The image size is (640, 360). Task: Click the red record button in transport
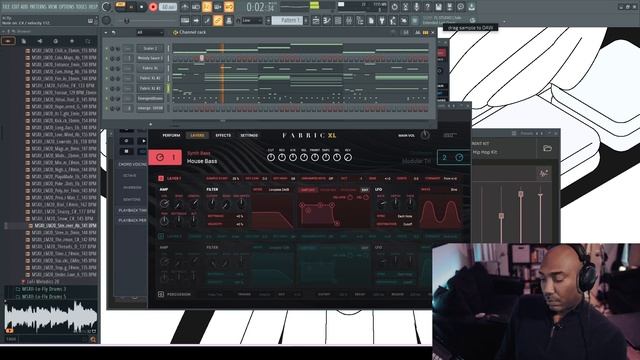coord(153,7)
